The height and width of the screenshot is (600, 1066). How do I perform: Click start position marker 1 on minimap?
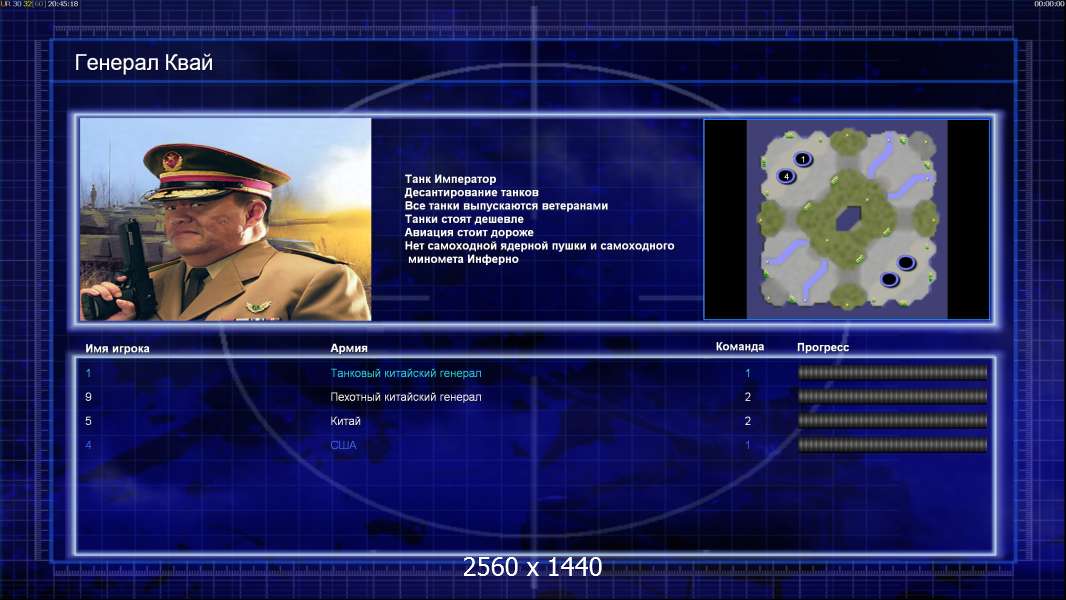(803, 159)
